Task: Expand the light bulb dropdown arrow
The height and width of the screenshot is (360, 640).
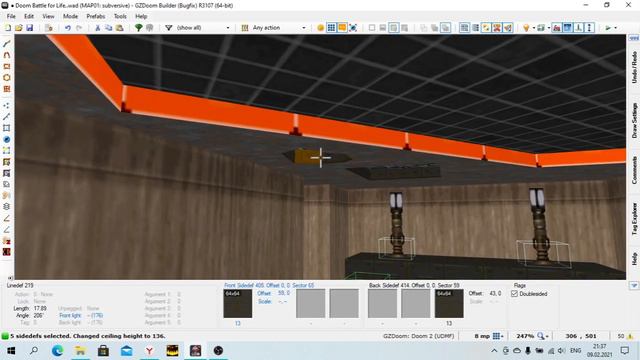Action: coord(533,28)
